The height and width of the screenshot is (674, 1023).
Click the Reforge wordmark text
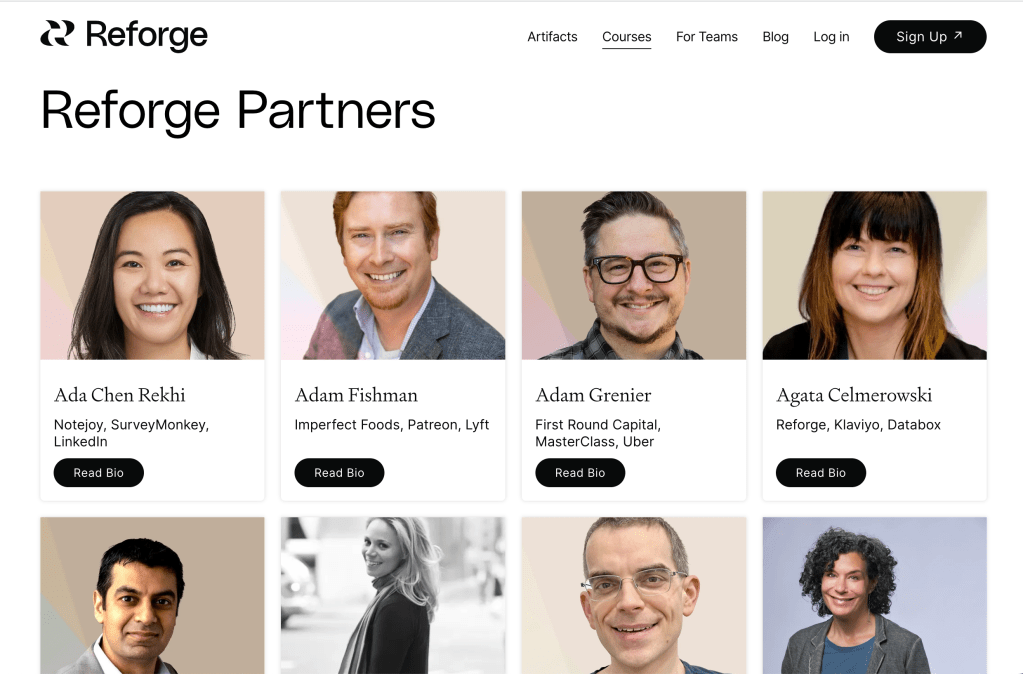[x=147, y=36]
